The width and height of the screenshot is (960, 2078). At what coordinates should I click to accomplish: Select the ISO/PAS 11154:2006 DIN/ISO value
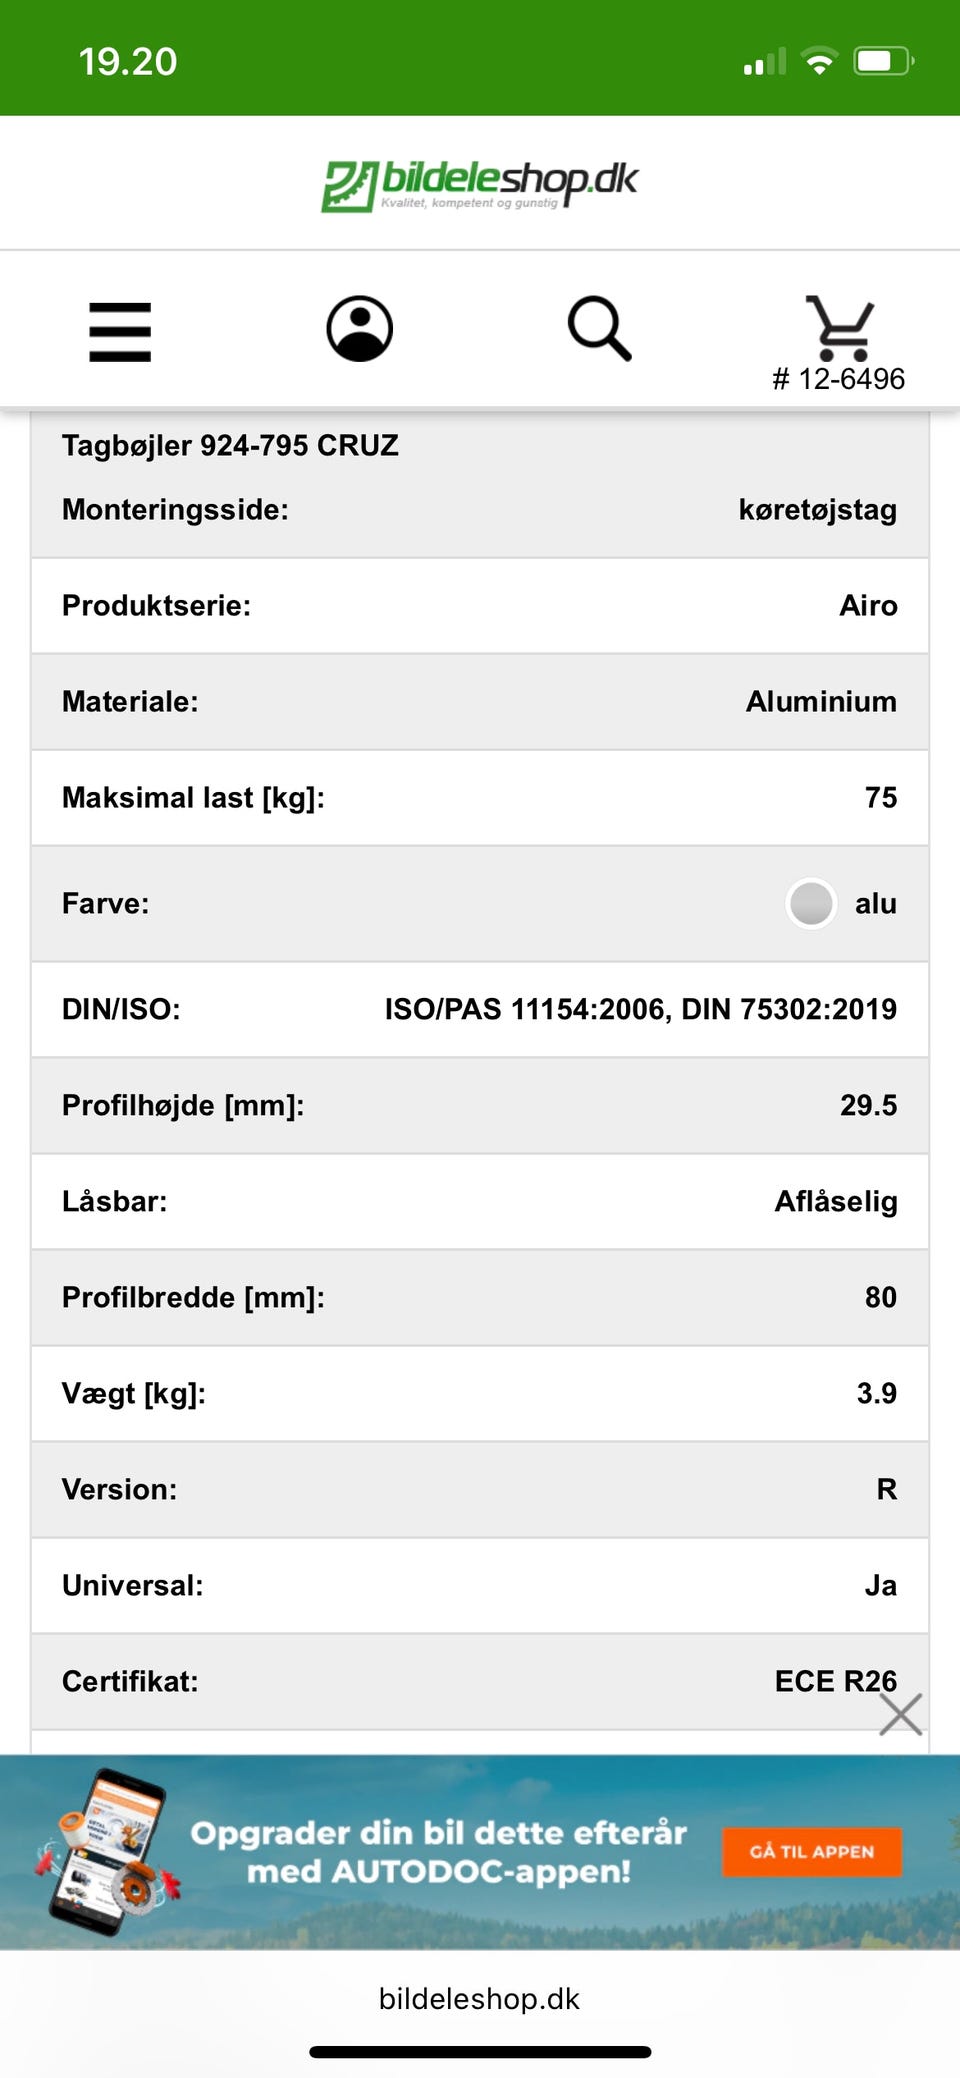[x=641, y=1009]
